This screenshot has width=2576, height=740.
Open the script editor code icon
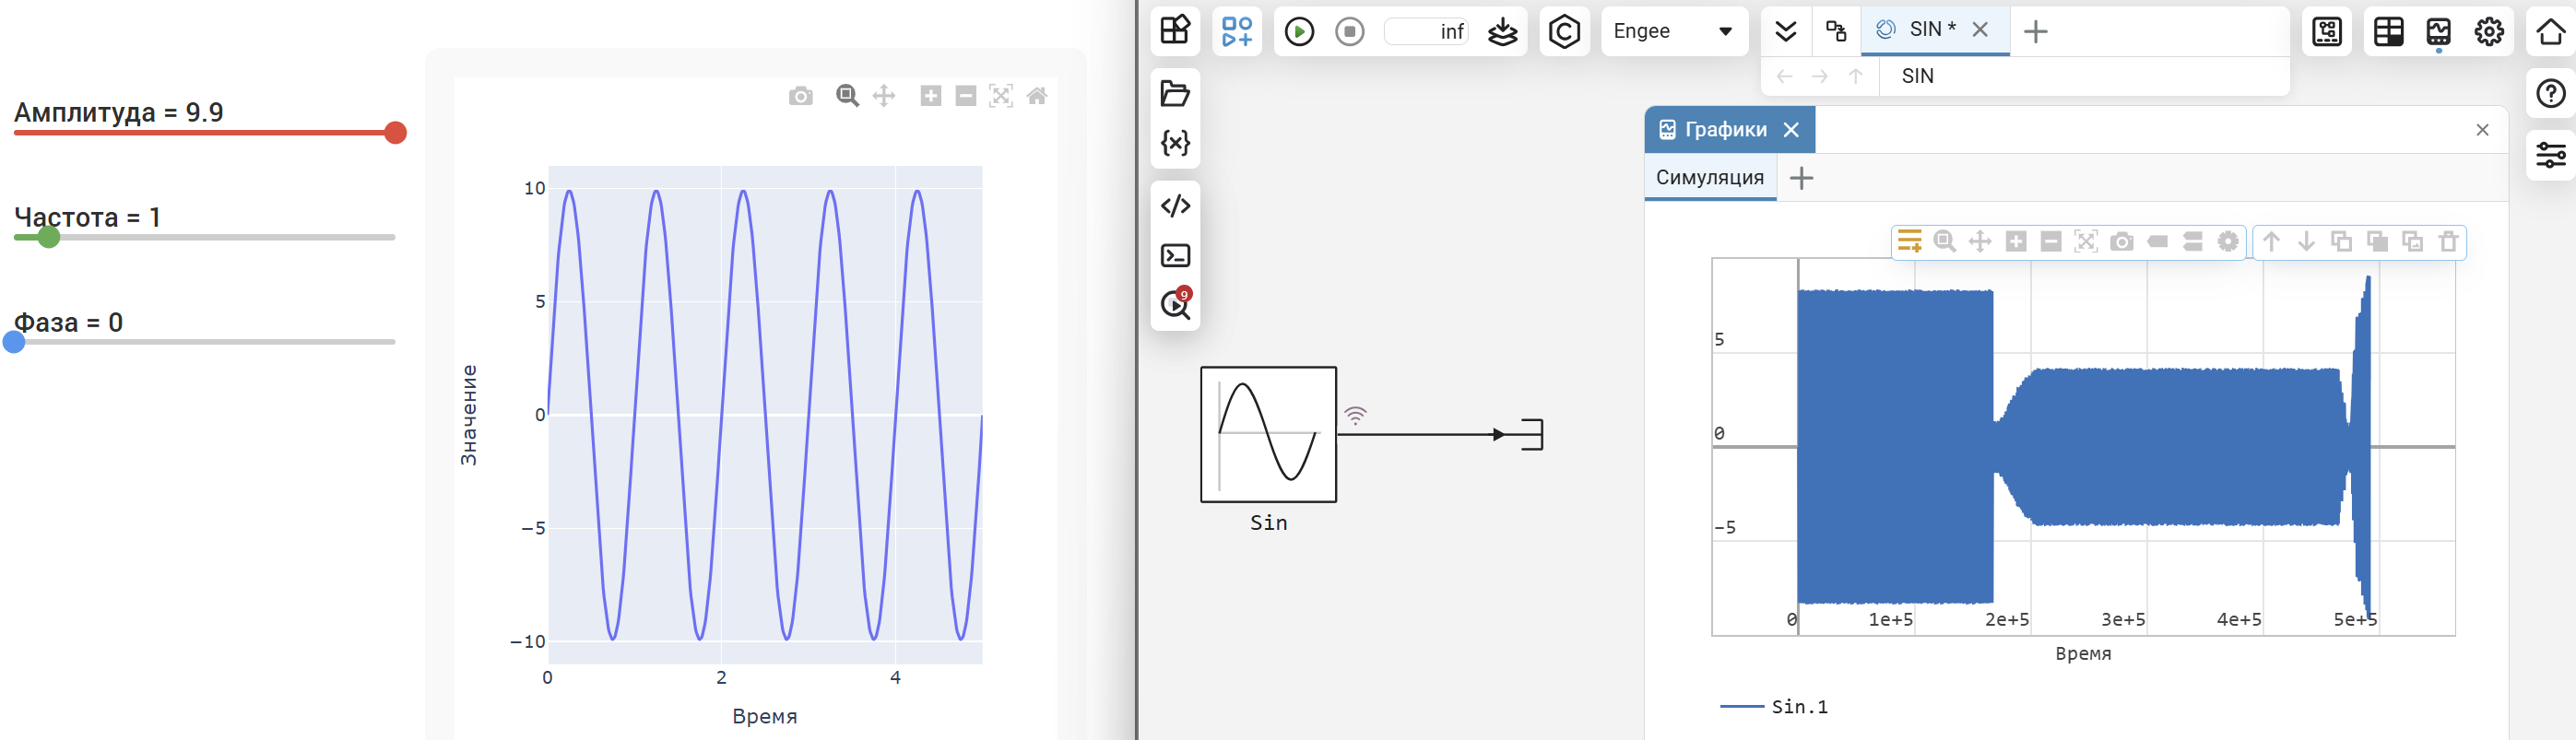pos(1175,206)
